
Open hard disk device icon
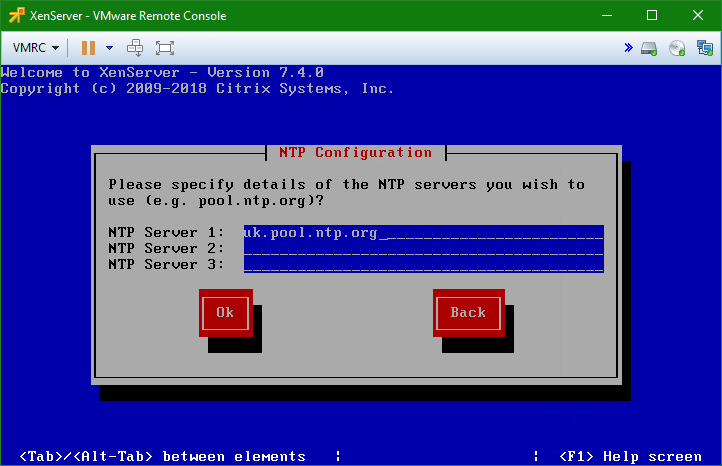649,48
